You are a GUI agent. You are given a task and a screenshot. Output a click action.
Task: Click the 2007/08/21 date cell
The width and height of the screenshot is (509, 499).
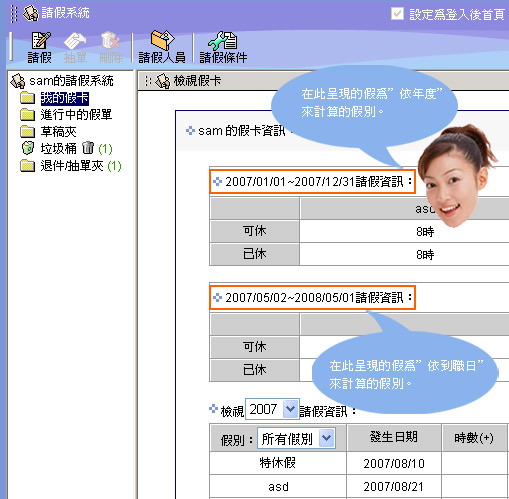pos(394,487)
